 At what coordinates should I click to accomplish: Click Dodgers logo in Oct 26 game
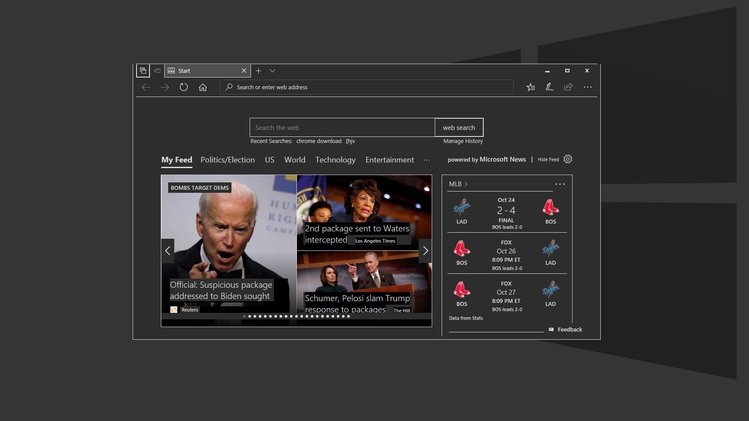point(550,248)
